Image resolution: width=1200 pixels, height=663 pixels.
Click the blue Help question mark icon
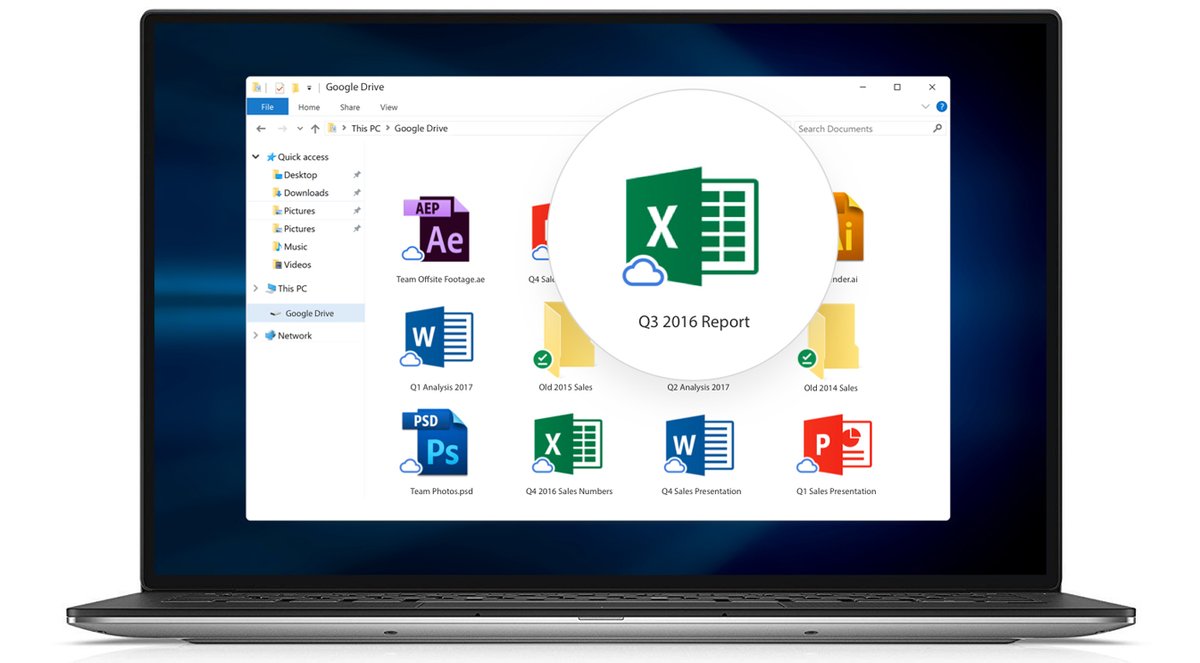[941, 107]
